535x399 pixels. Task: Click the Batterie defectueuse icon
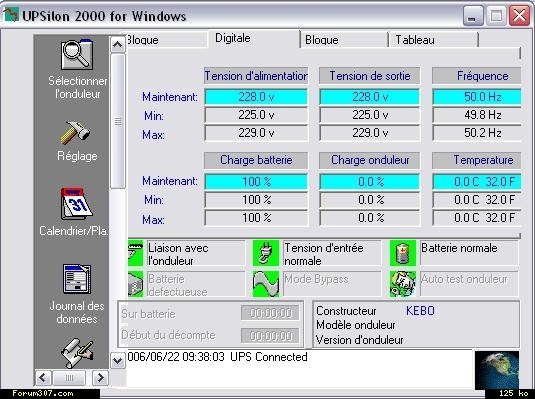(x=135, y=284)
